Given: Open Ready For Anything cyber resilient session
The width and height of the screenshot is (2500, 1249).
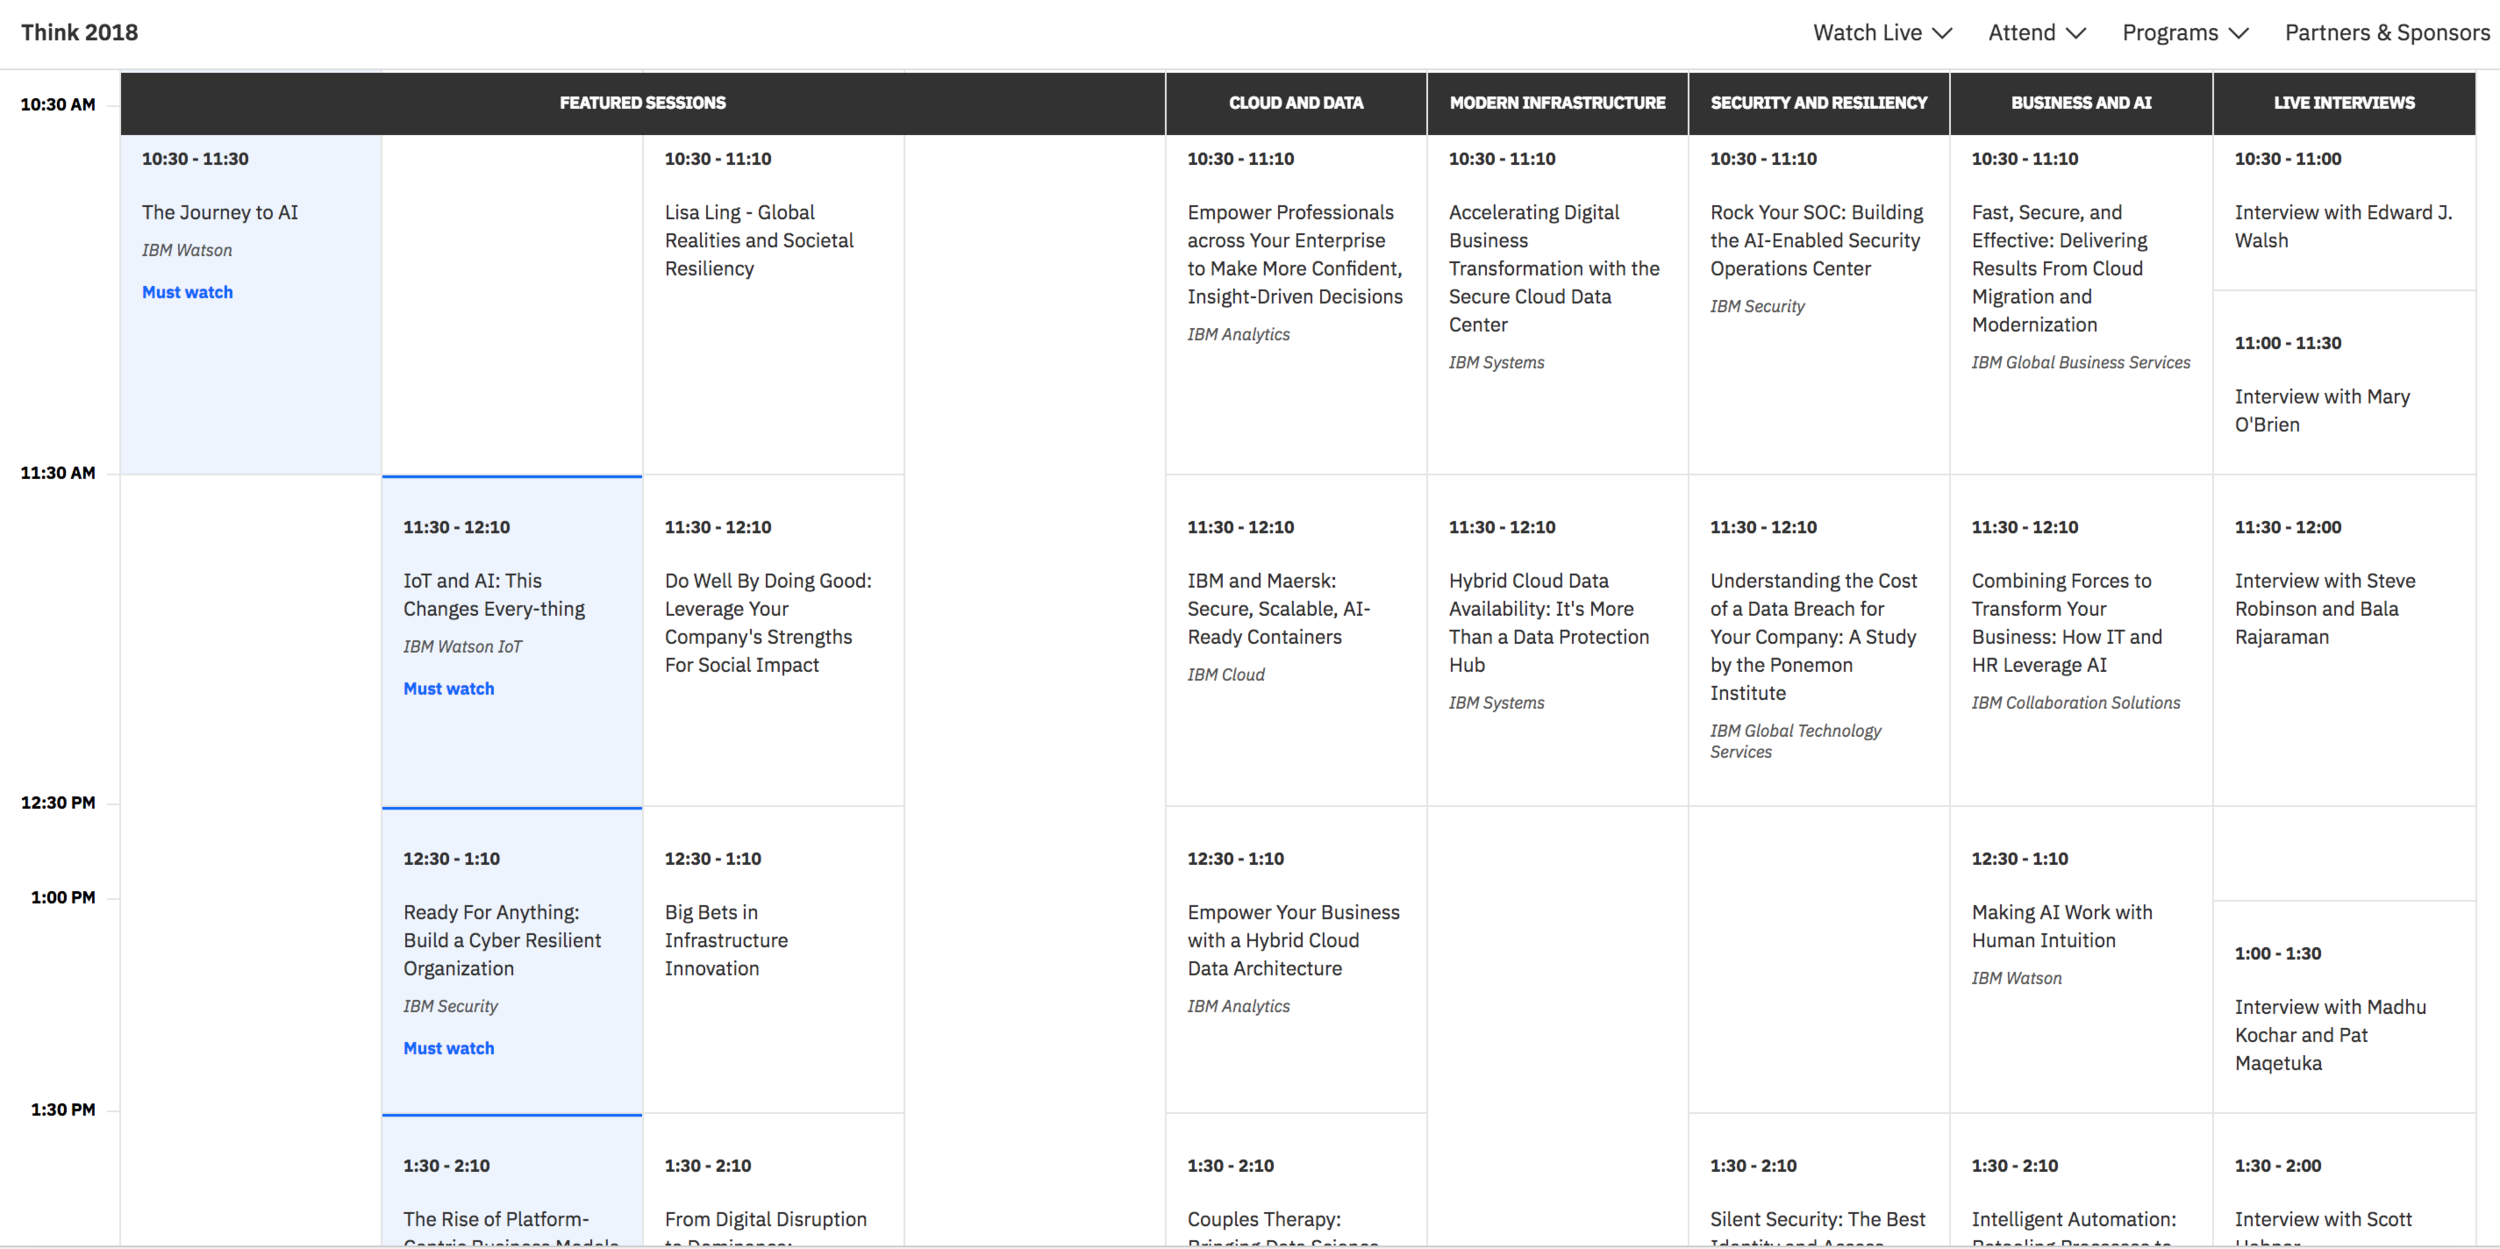Looking at the screenshot, I should point(502,940).
